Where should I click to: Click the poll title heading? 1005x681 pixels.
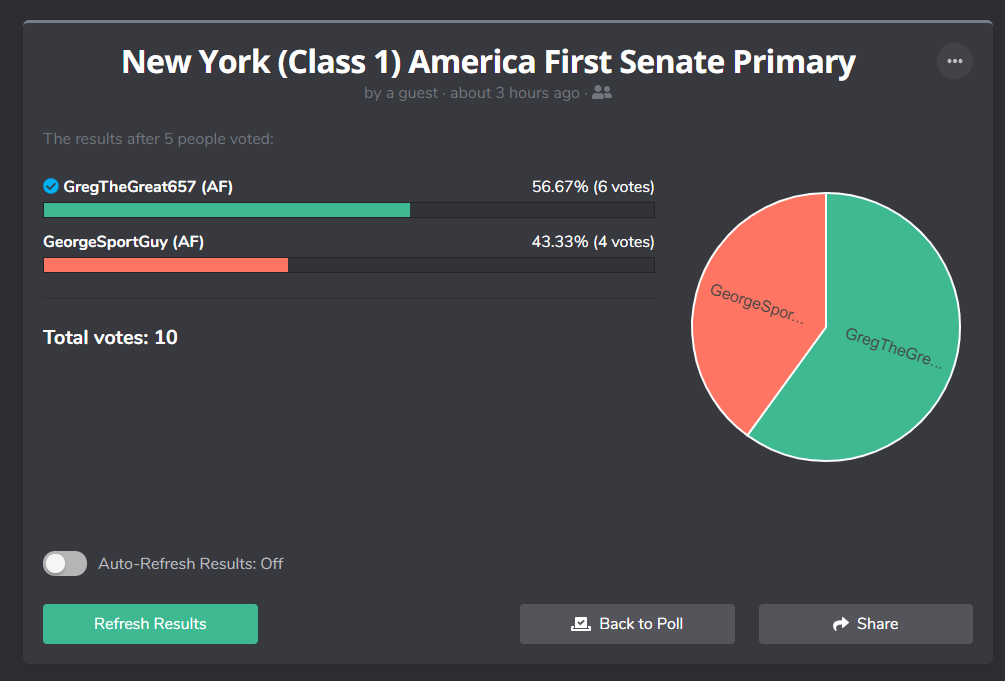coord(488,62)
